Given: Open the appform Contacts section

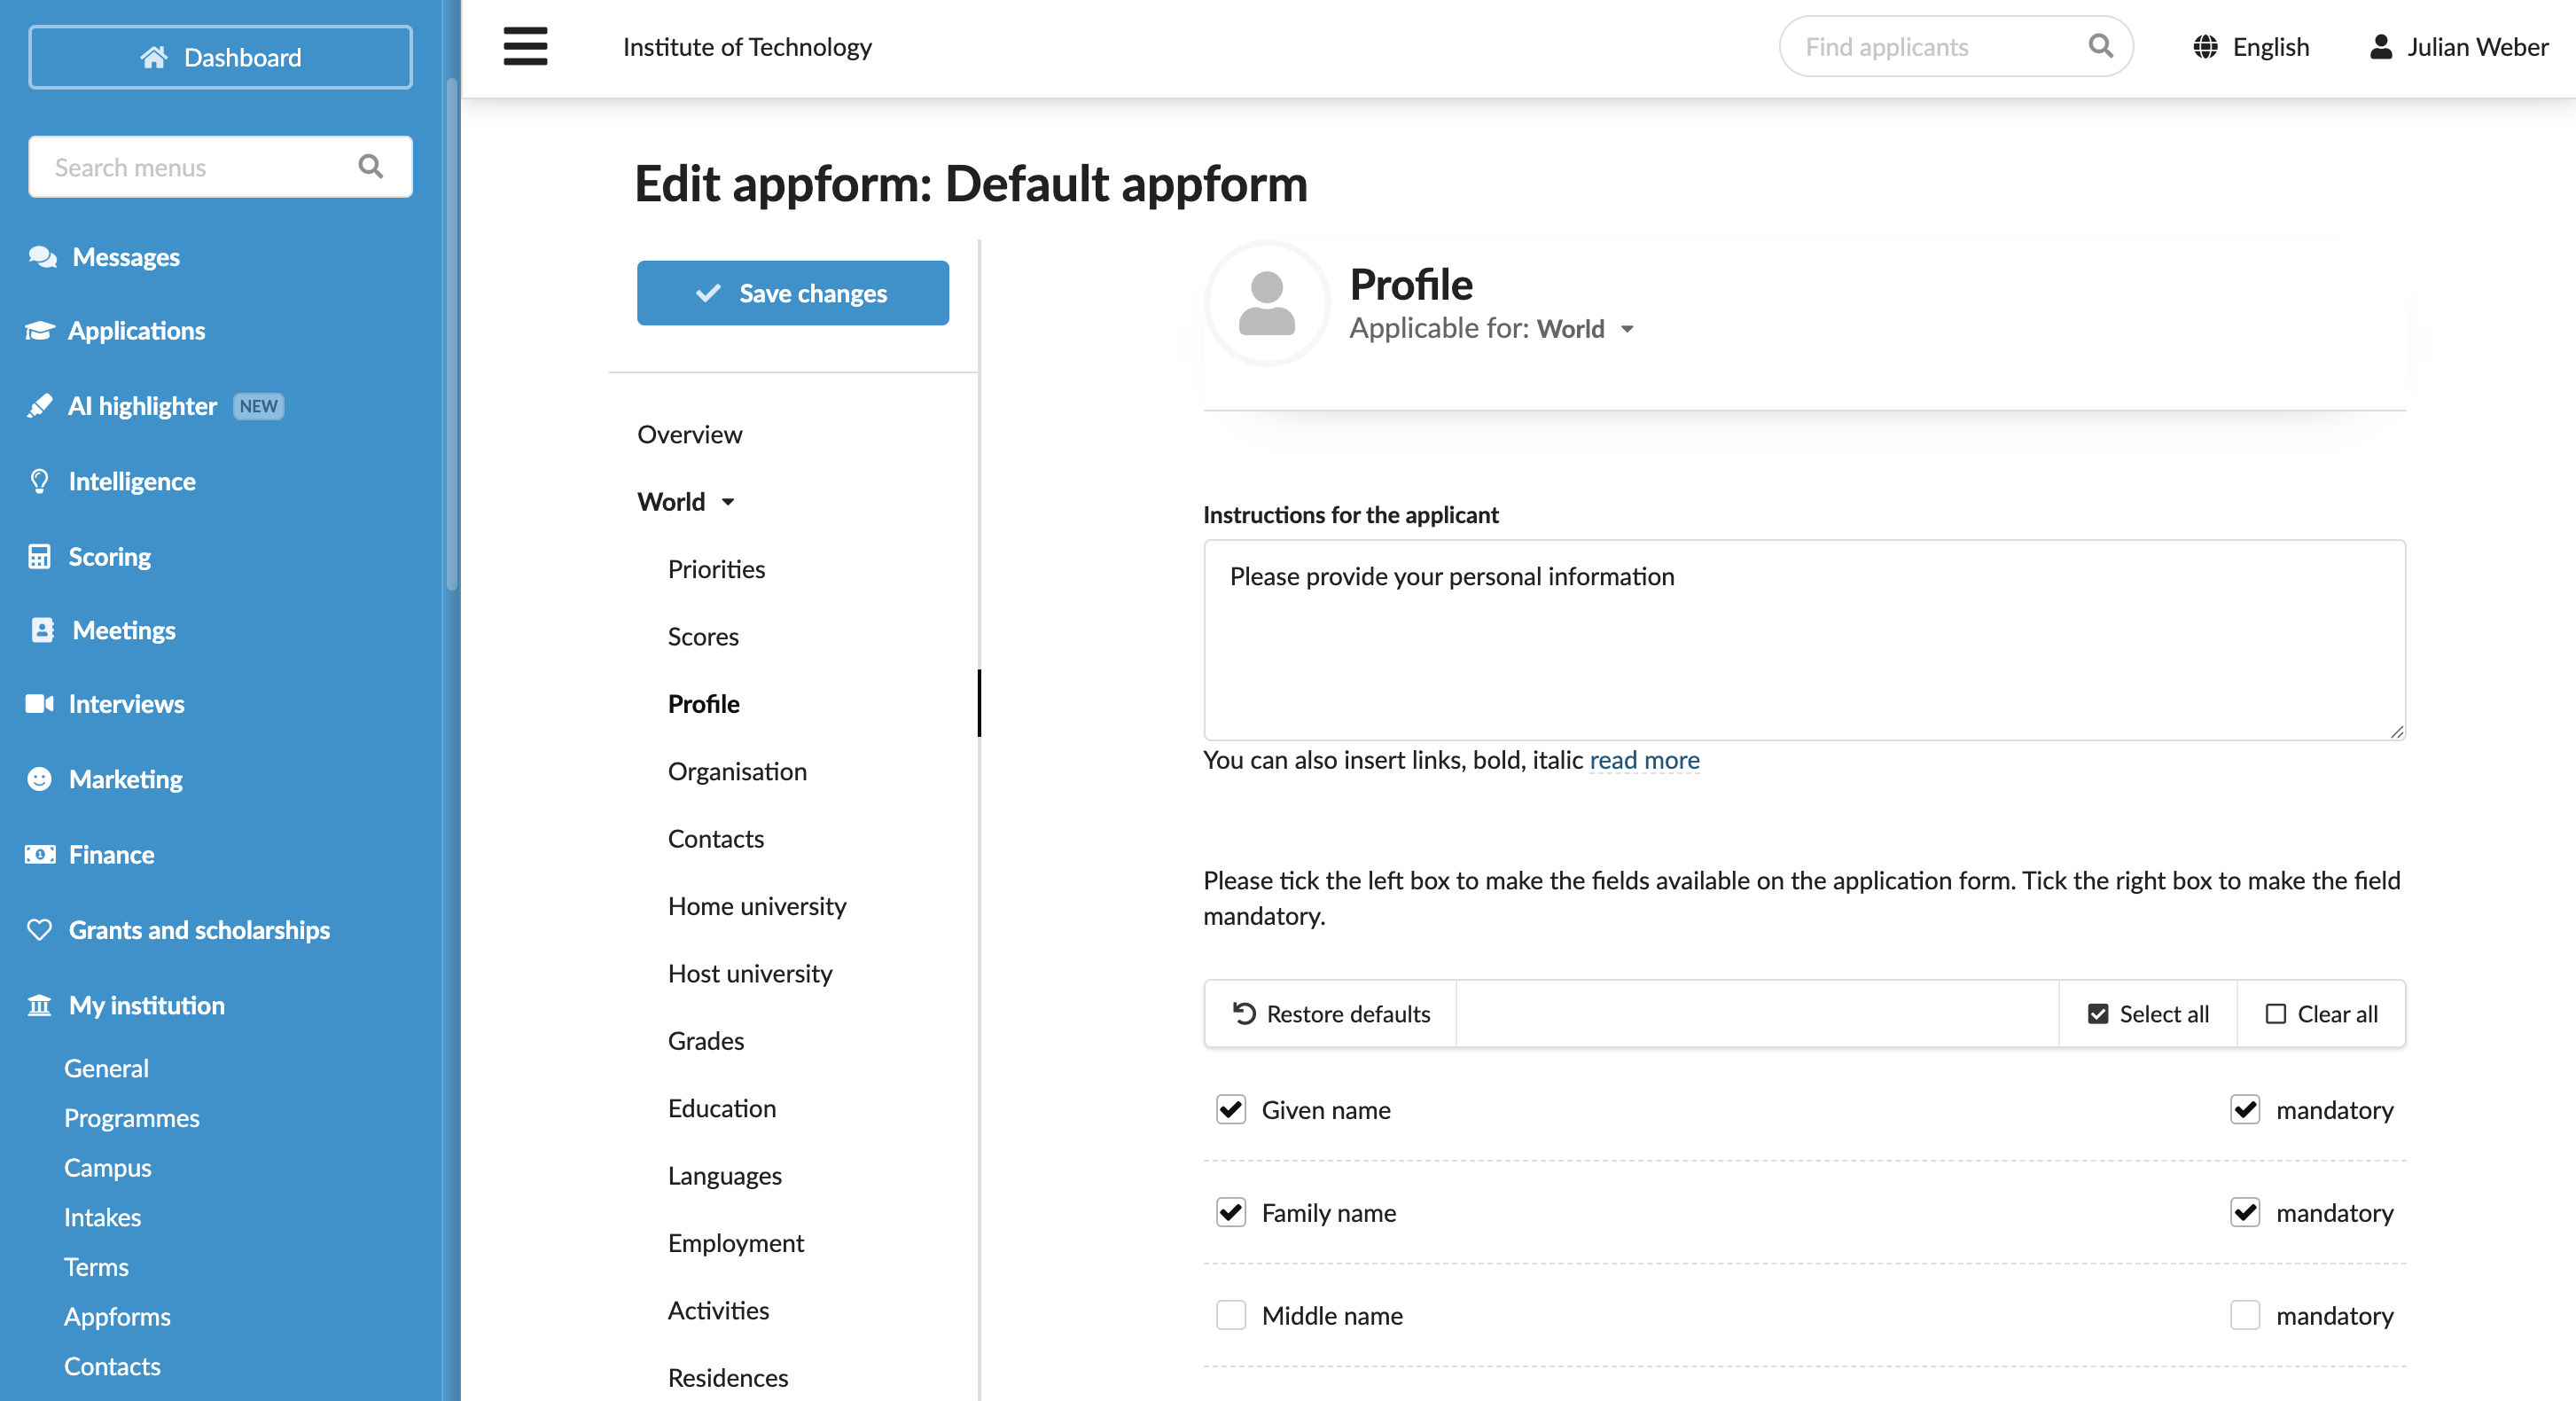Looking at the screenshot, I should [715, 838].
